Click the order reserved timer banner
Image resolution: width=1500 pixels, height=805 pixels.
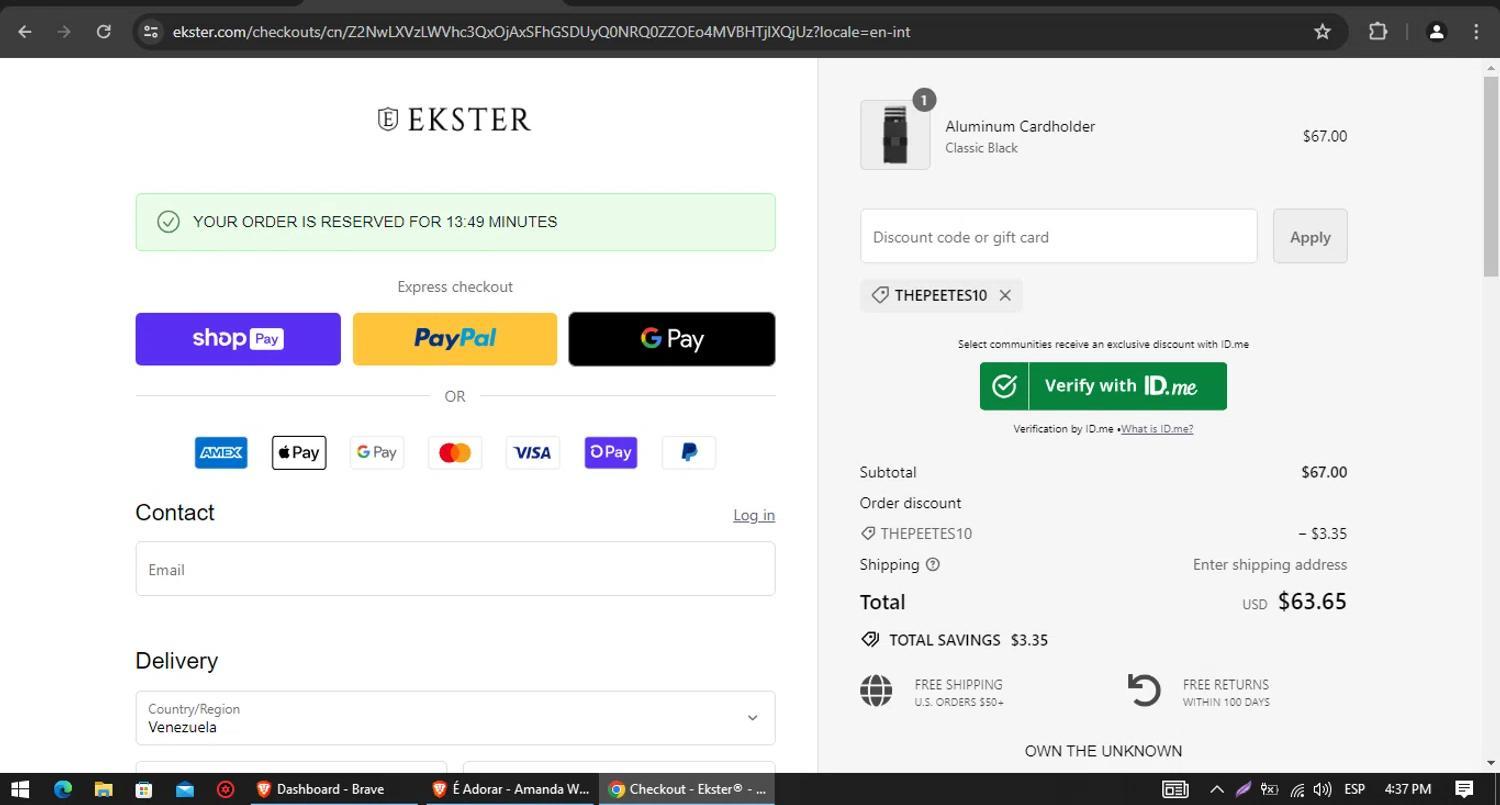click(x=455, y=222)
